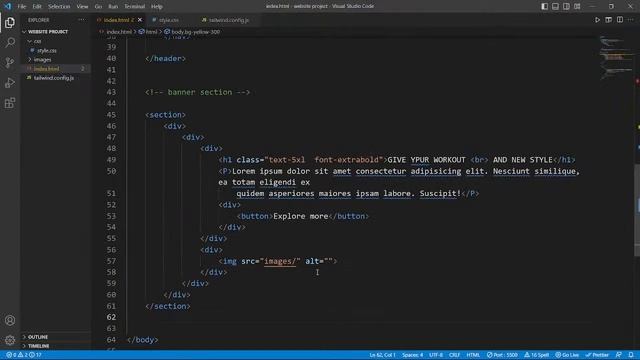The height and width of the screenshot is (360, 640).
Task: Click CRLF end of line setting
Action: (454, 355)
